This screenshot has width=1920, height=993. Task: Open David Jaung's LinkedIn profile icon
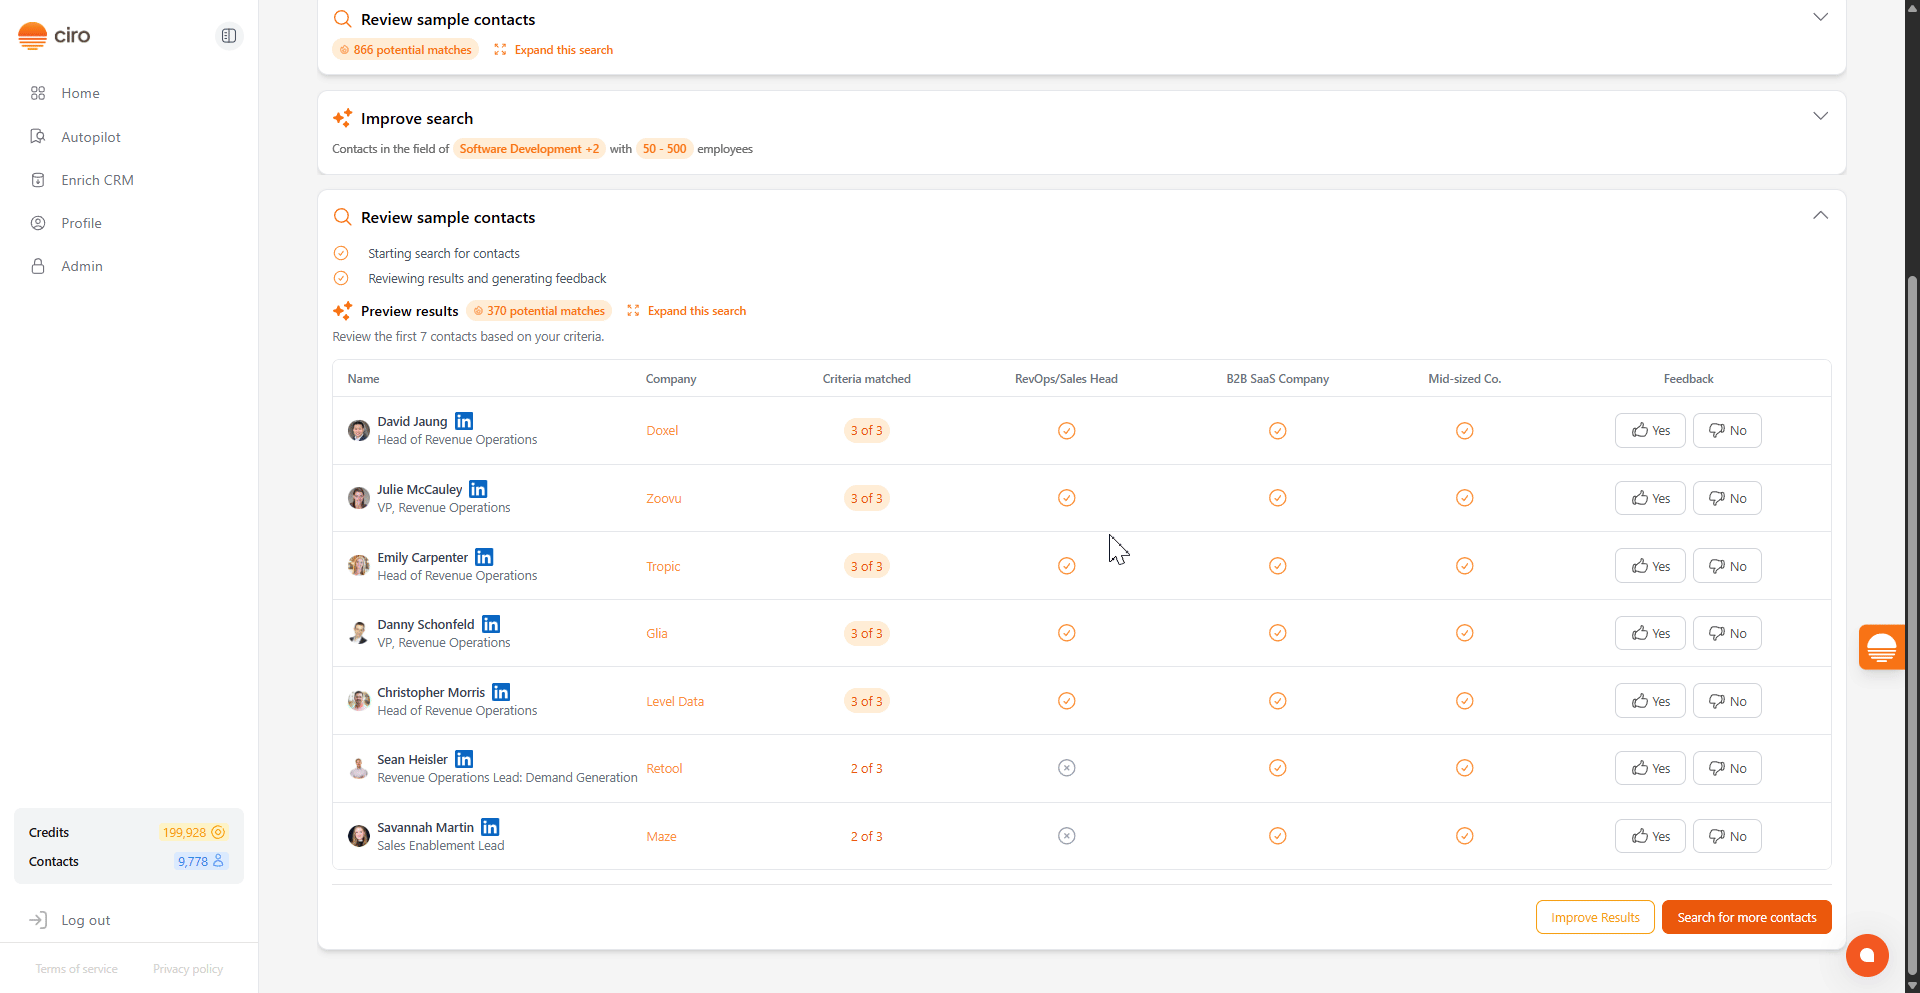(x=464, y=421)
